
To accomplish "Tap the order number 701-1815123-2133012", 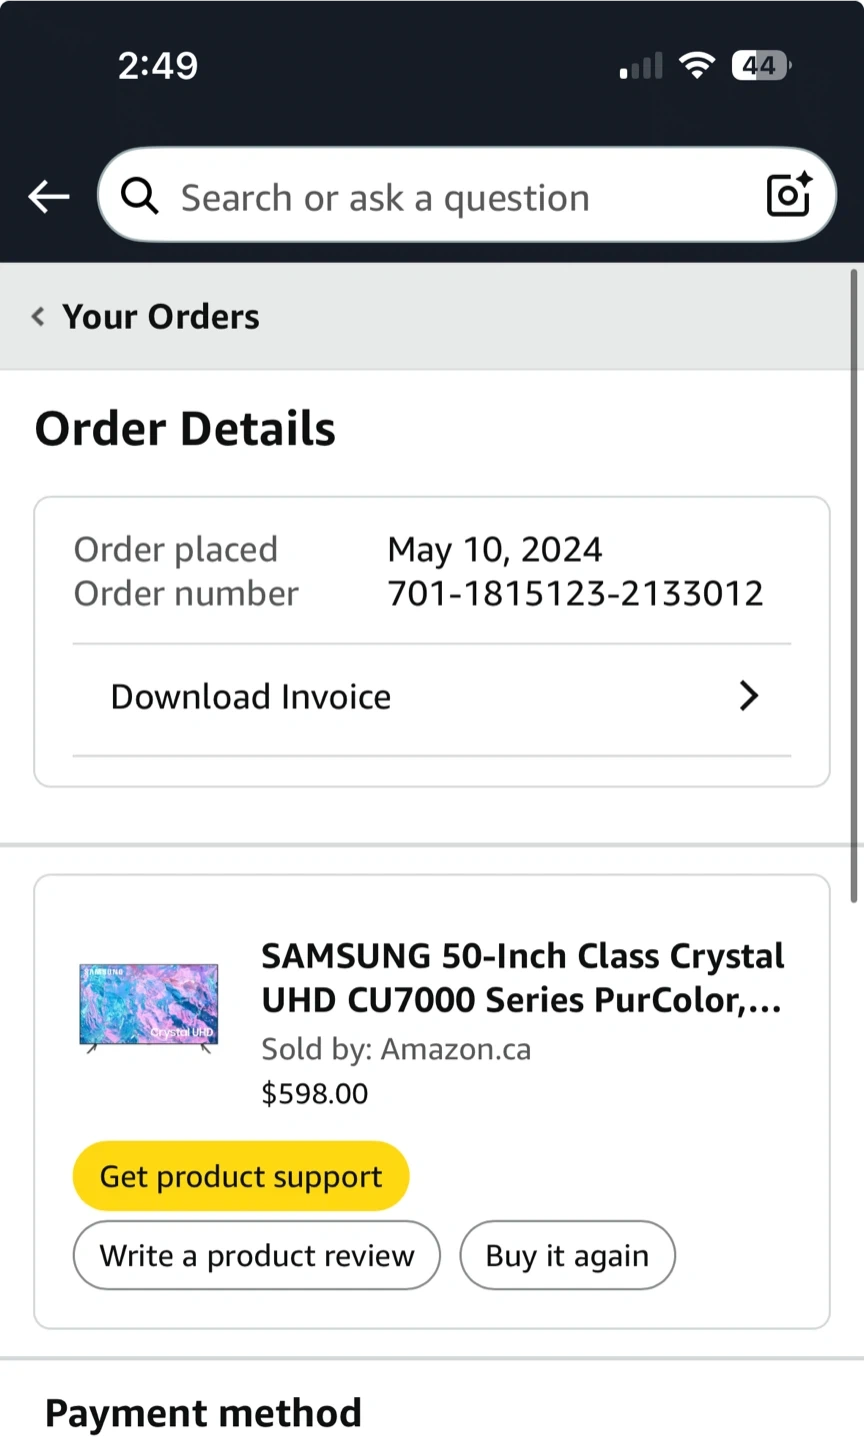I will click(575, 594).
